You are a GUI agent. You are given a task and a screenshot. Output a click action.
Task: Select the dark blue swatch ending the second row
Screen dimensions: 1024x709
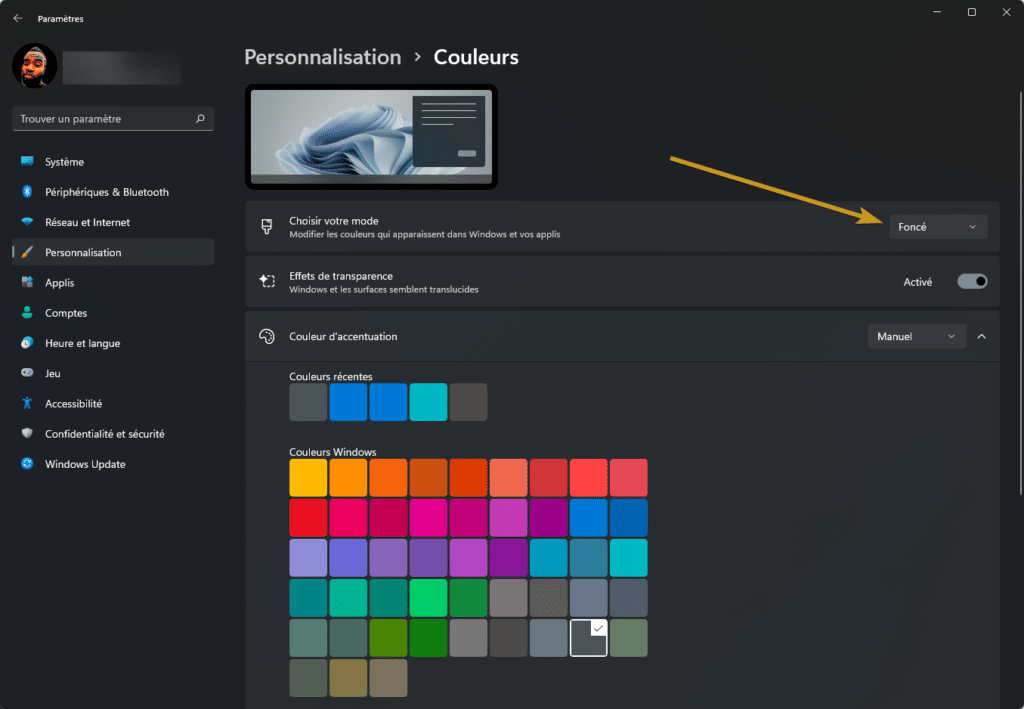pyautogui.click(x=629, y=518)
